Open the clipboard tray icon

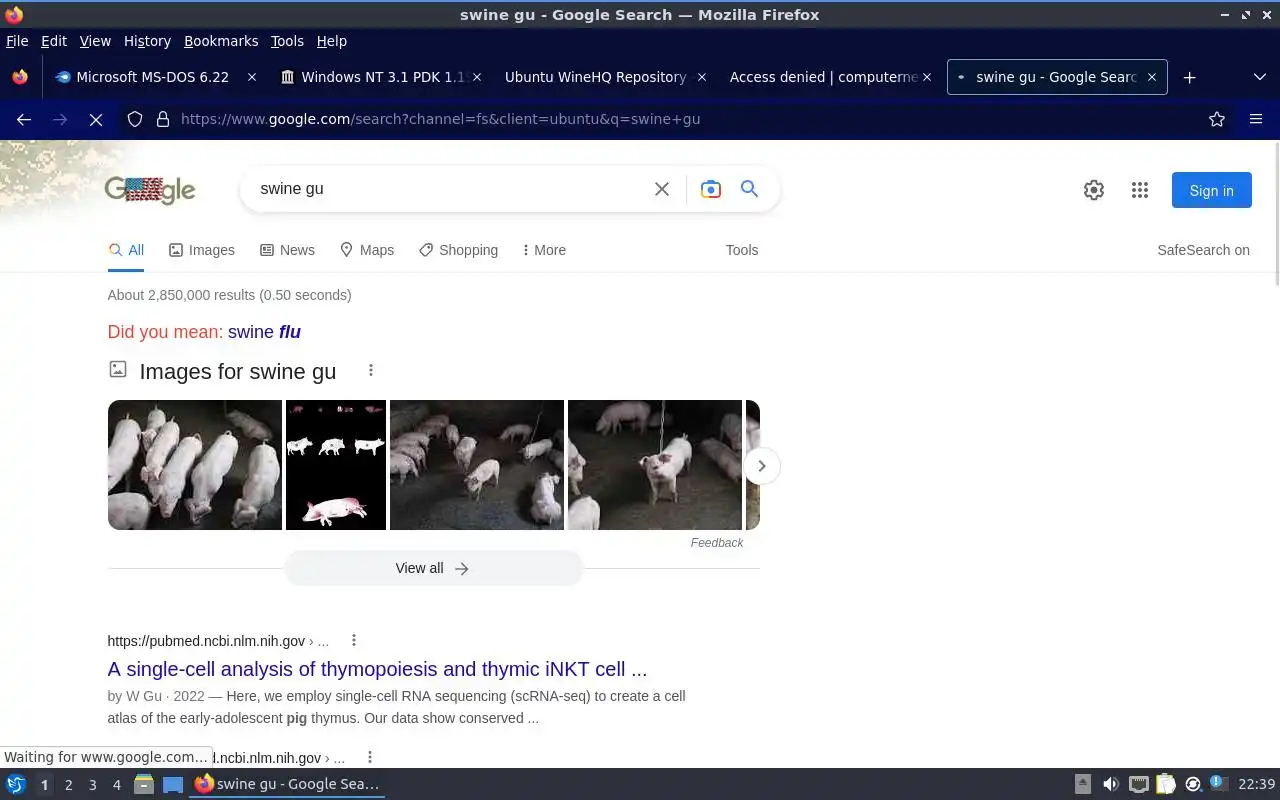click(x=1166, y=784)
